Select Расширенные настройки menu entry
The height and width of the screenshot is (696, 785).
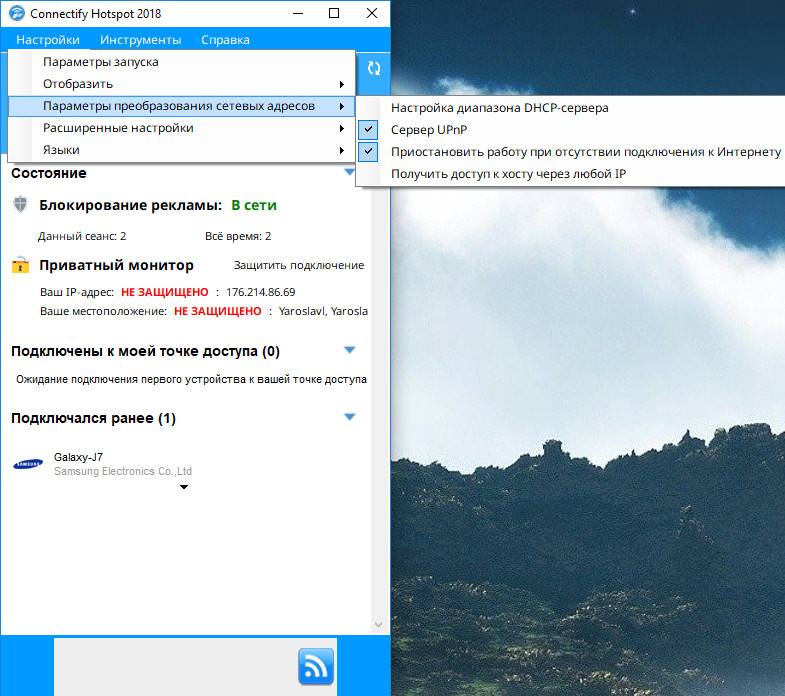(x=181, y=128)
